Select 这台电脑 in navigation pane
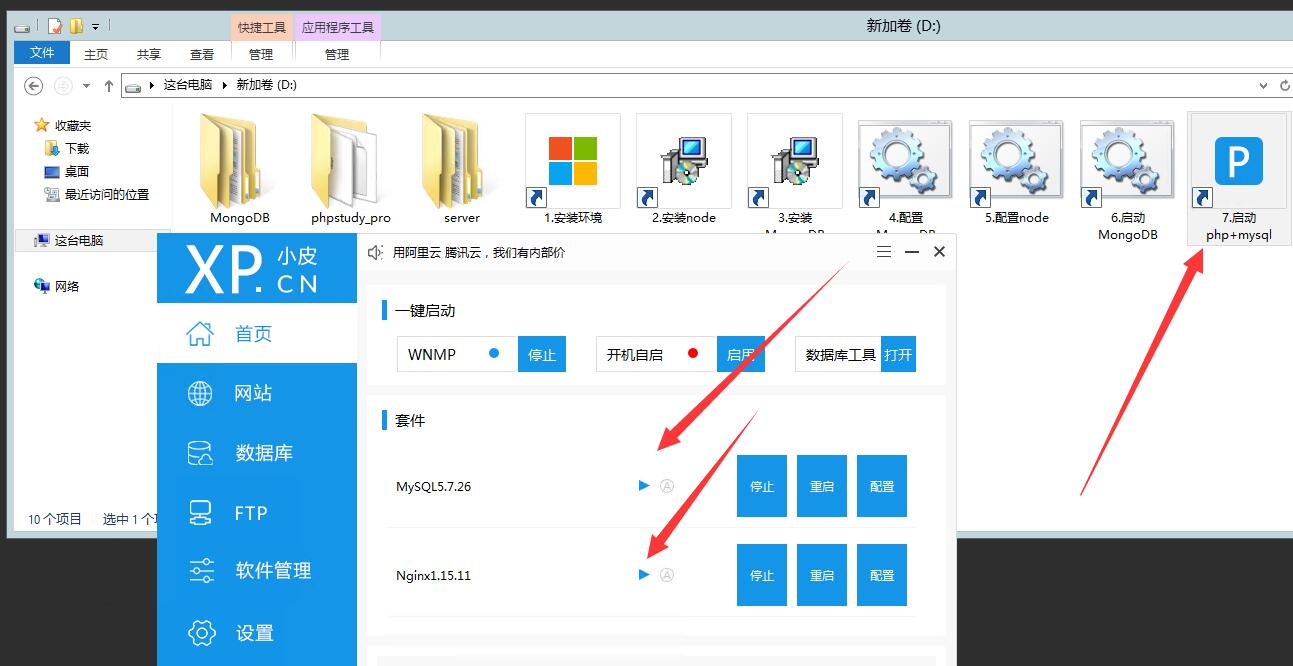Viewport: 1293px width, 666px height. click(78, 240)
